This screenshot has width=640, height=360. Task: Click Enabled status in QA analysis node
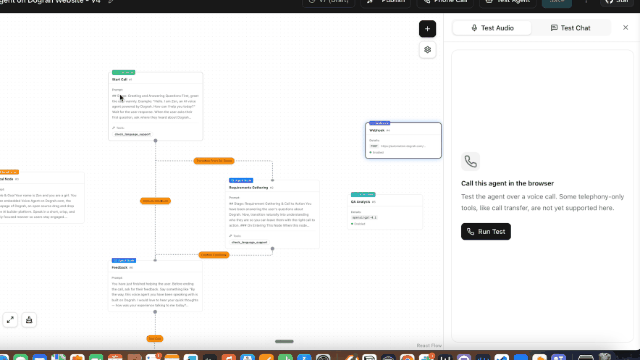tap(358, 224)
